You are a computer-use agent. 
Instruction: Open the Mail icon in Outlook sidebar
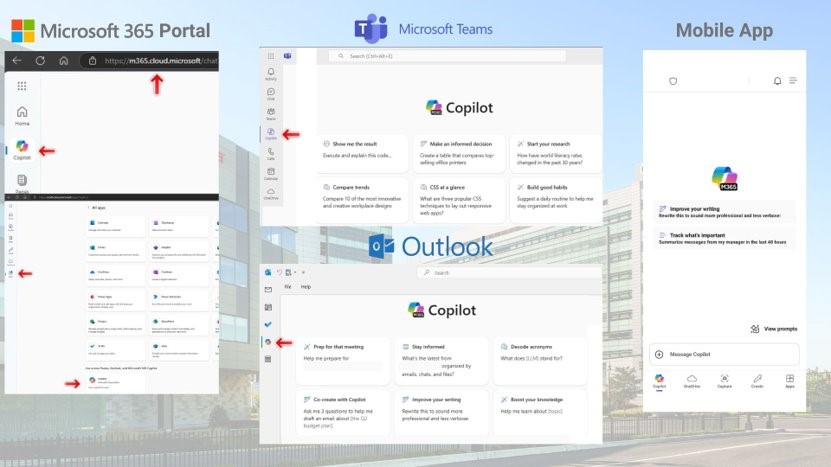coord(268,289)
